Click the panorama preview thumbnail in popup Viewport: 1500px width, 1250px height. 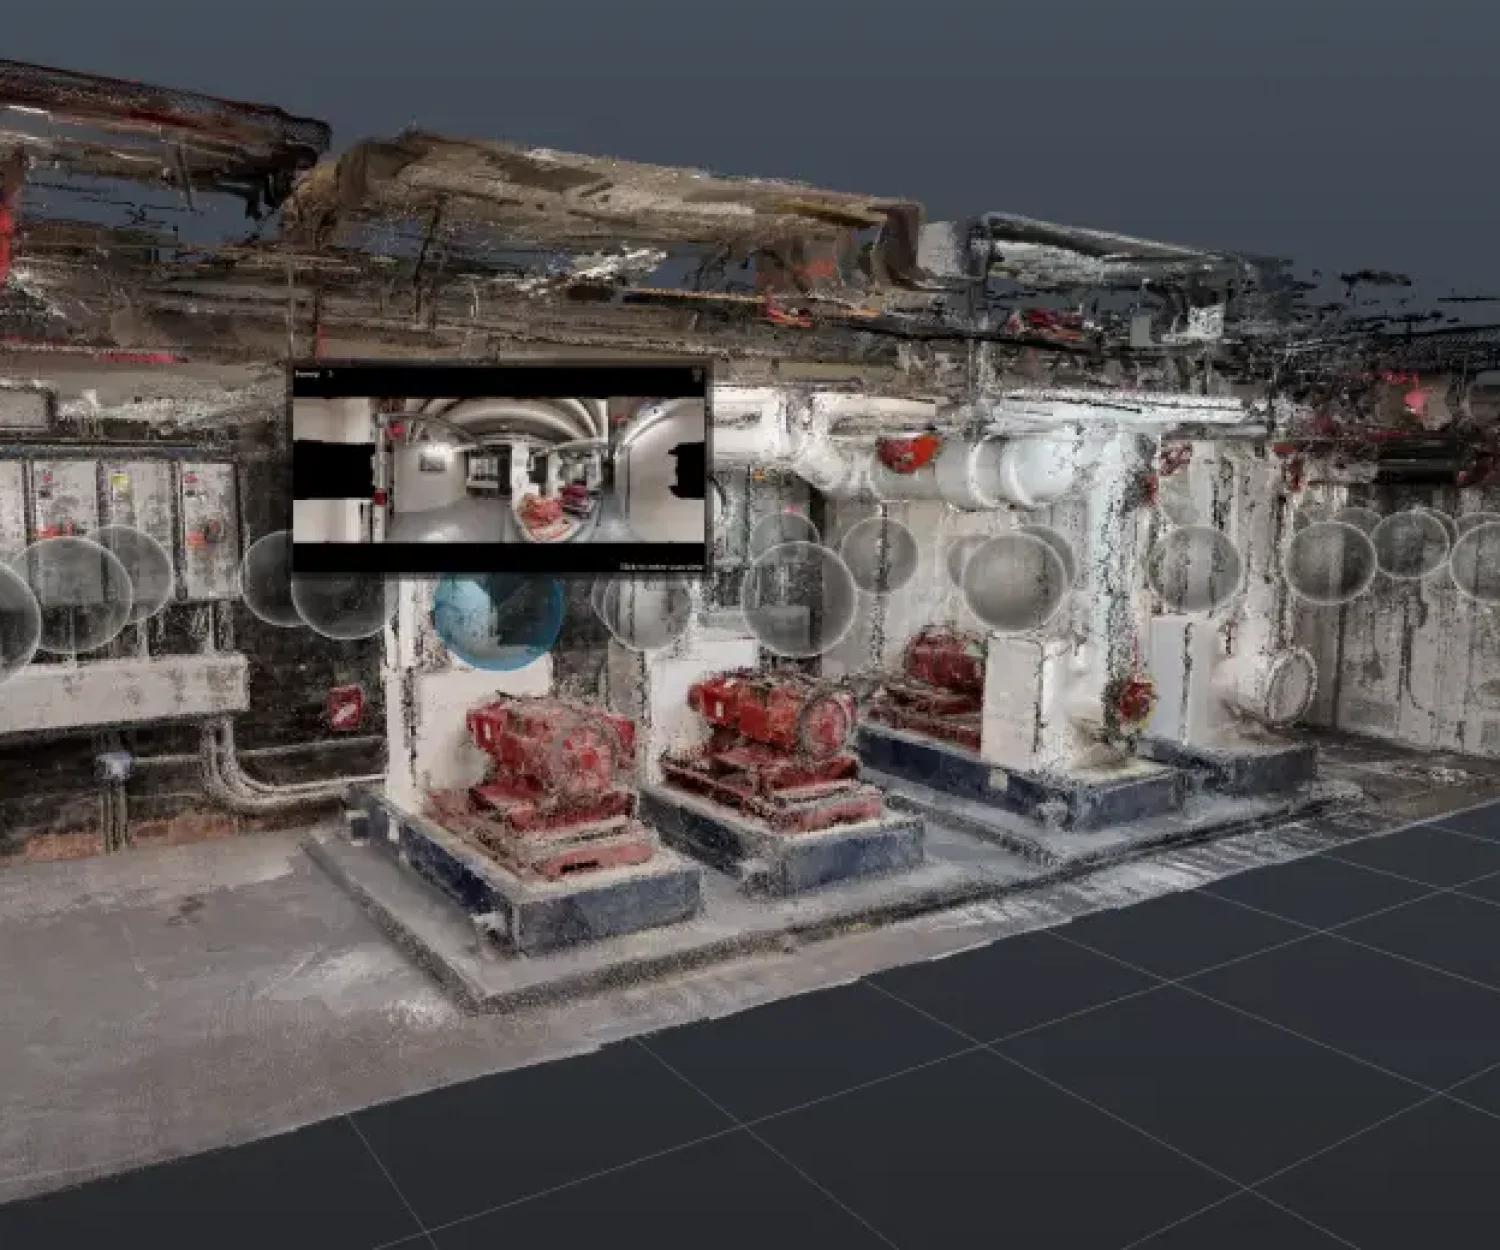tap(499, 471)
